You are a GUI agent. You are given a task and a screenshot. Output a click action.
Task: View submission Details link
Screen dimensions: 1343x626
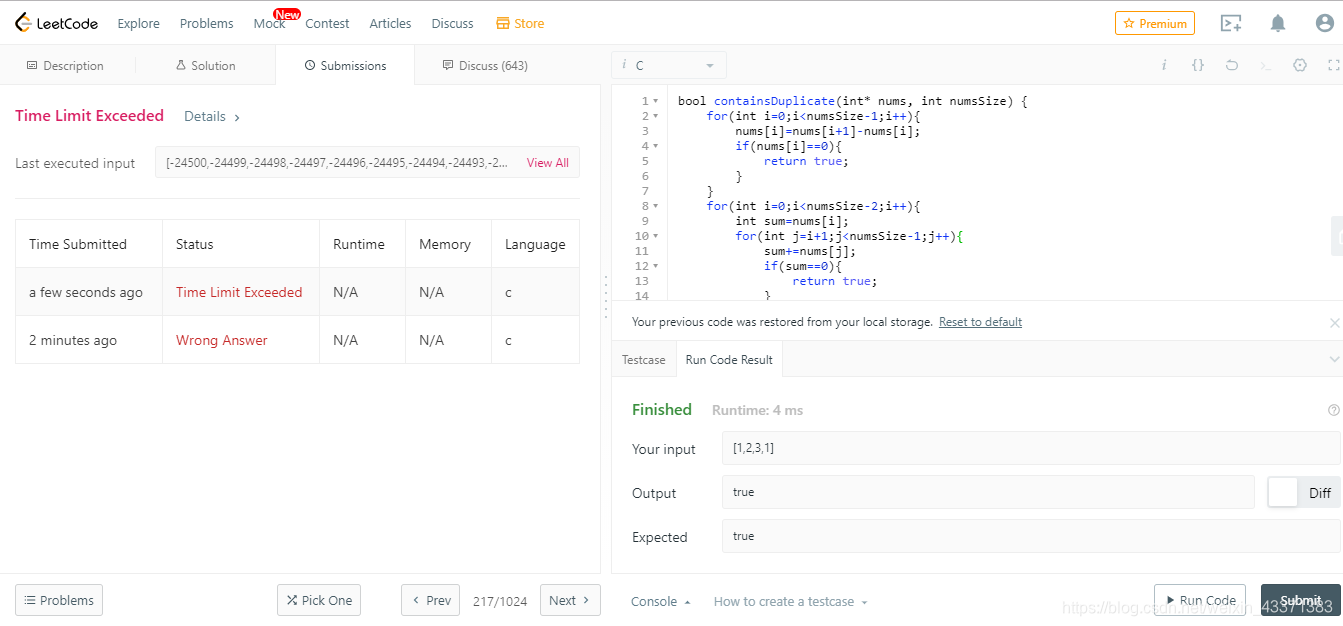(x=212, y=116)
